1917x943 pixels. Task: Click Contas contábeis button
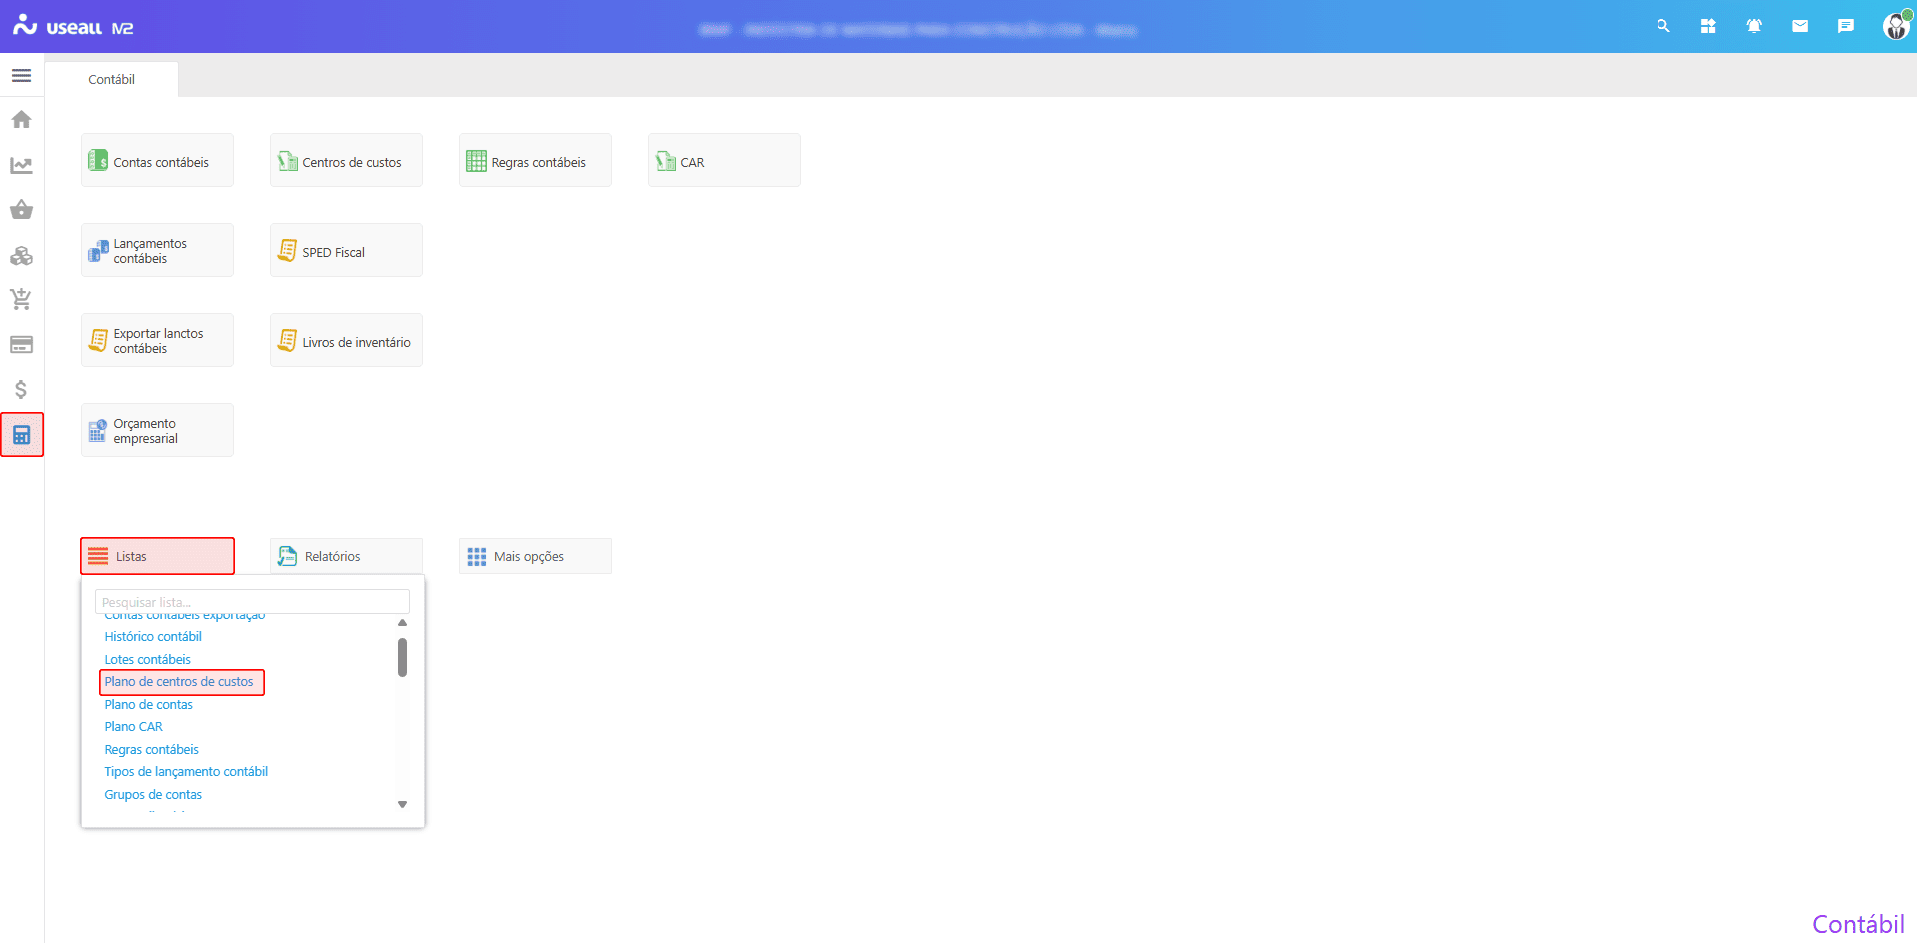pos(157,161)
